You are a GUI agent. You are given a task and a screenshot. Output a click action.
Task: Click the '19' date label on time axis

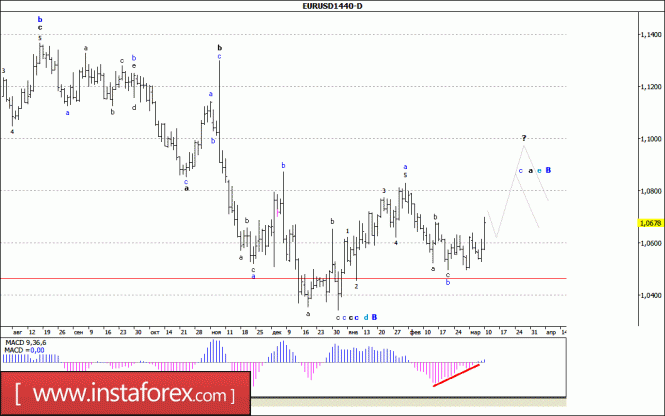click(47, 332)
